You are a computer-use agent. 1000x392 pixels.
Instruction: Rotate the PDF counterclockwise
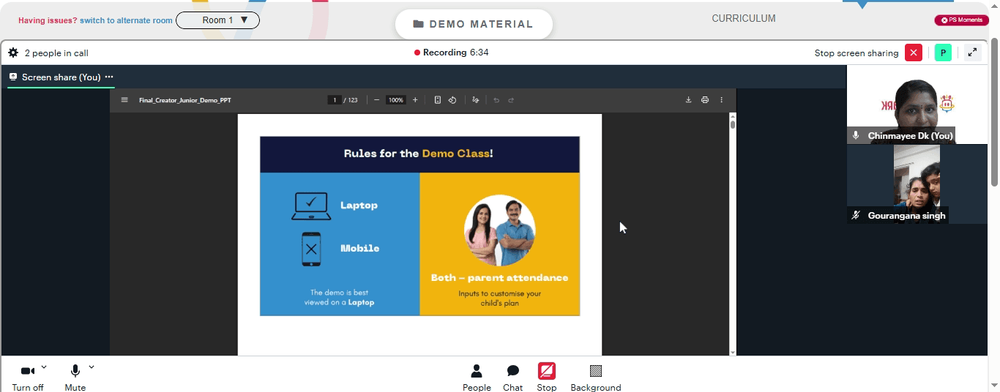[452, 100]
